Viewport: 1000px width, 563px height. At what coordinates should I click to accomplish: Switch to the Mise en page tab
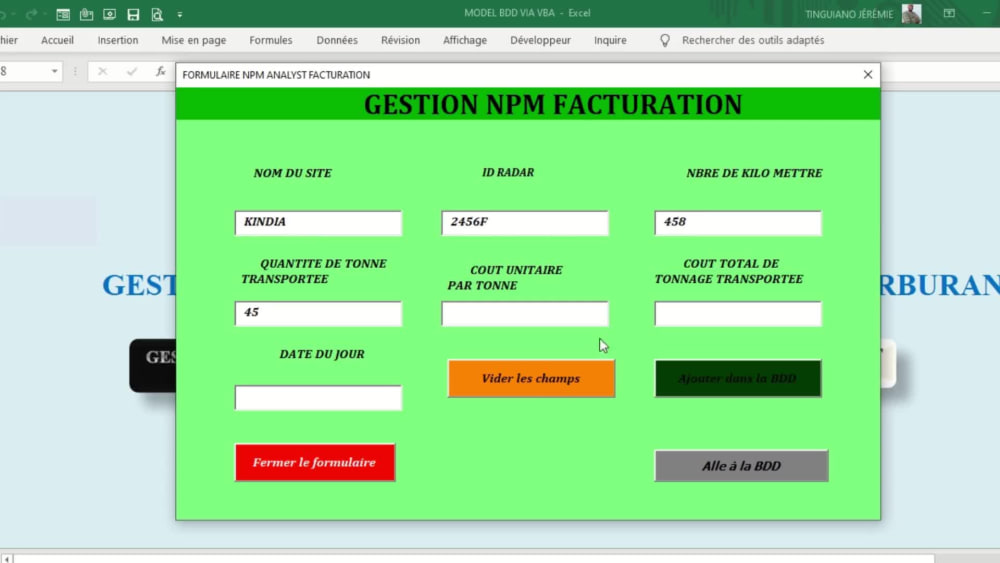click(194, 40)
